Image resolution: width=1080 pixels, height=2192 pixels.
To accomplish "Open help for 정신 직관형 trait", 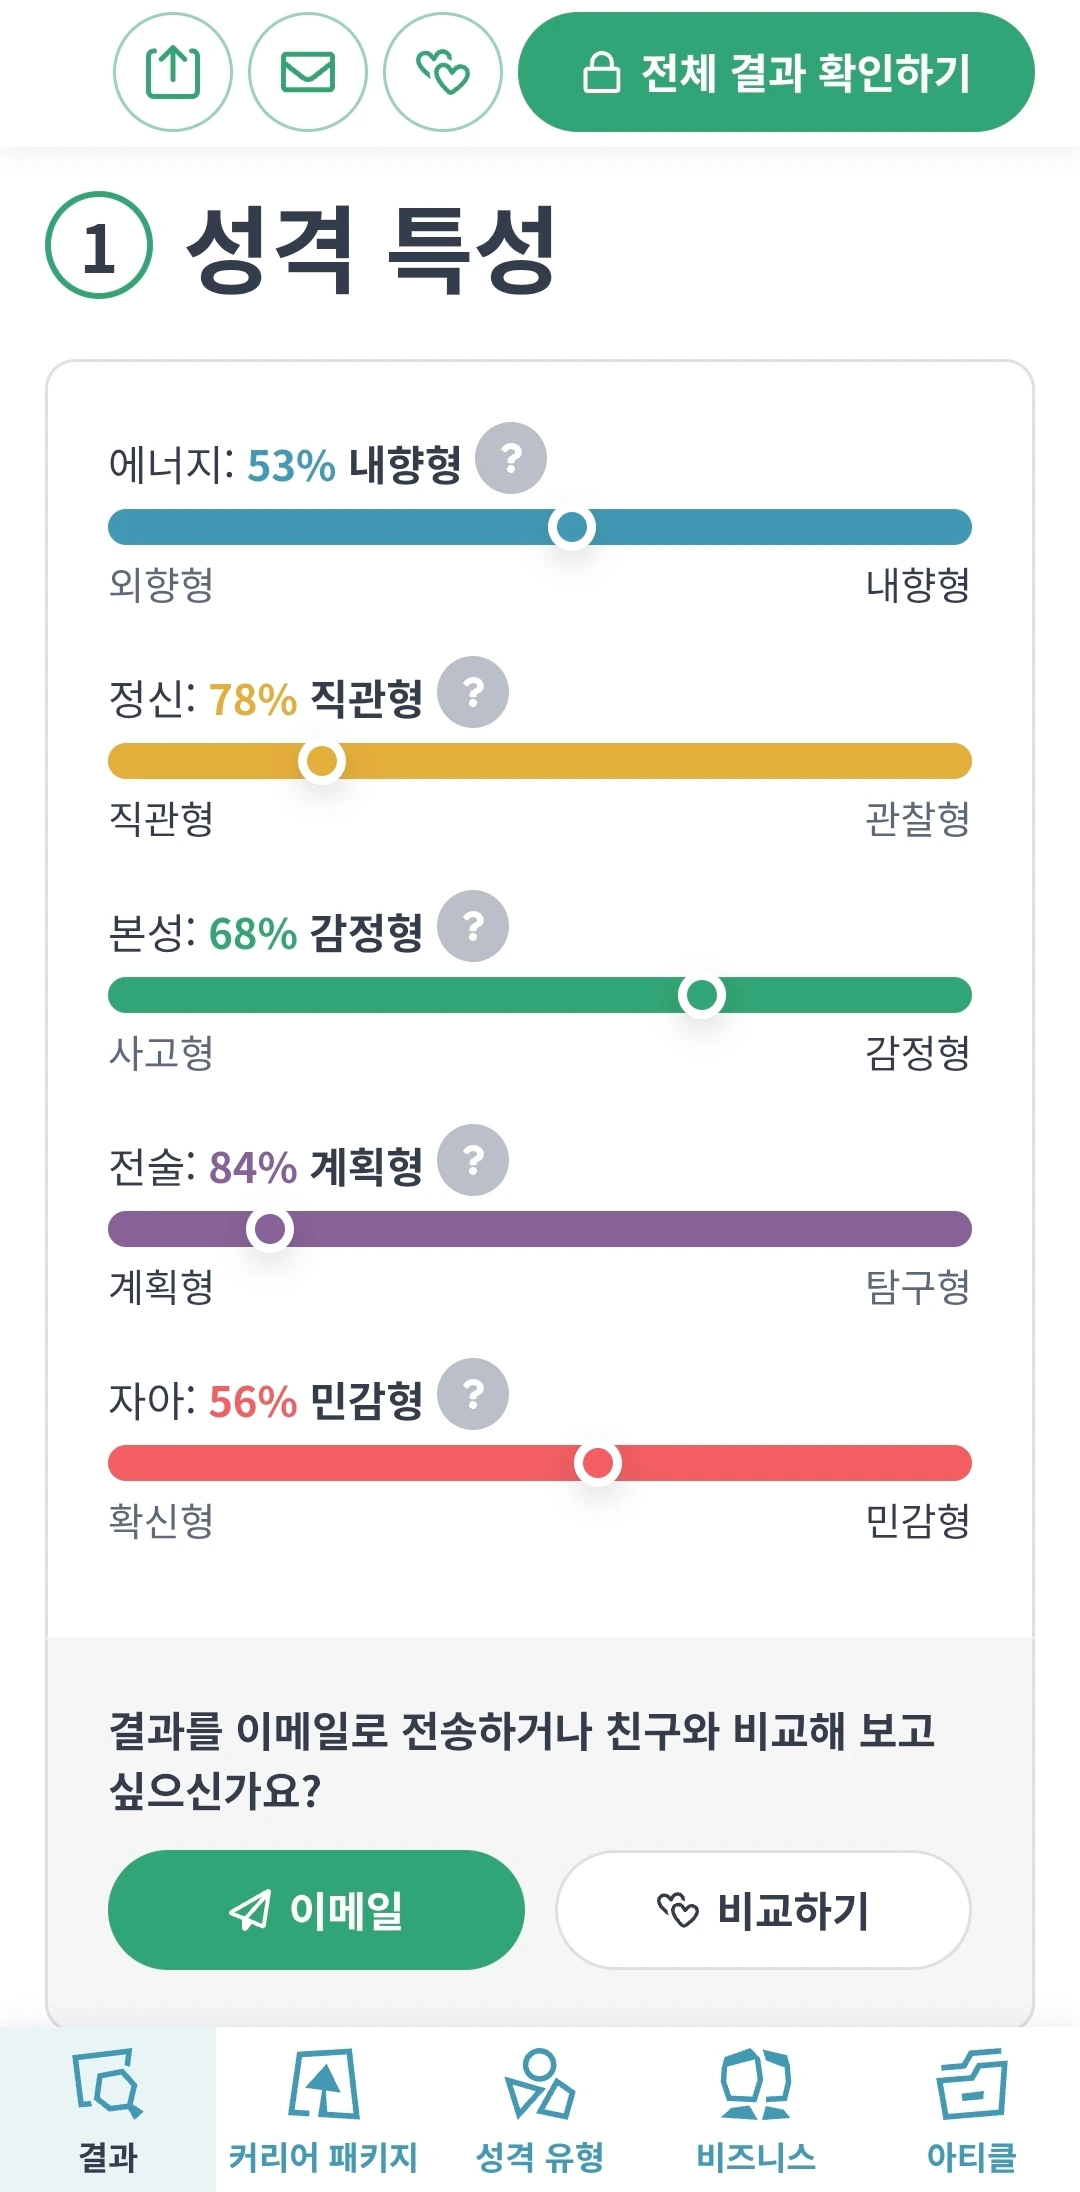I will click(x=473, y=692).
